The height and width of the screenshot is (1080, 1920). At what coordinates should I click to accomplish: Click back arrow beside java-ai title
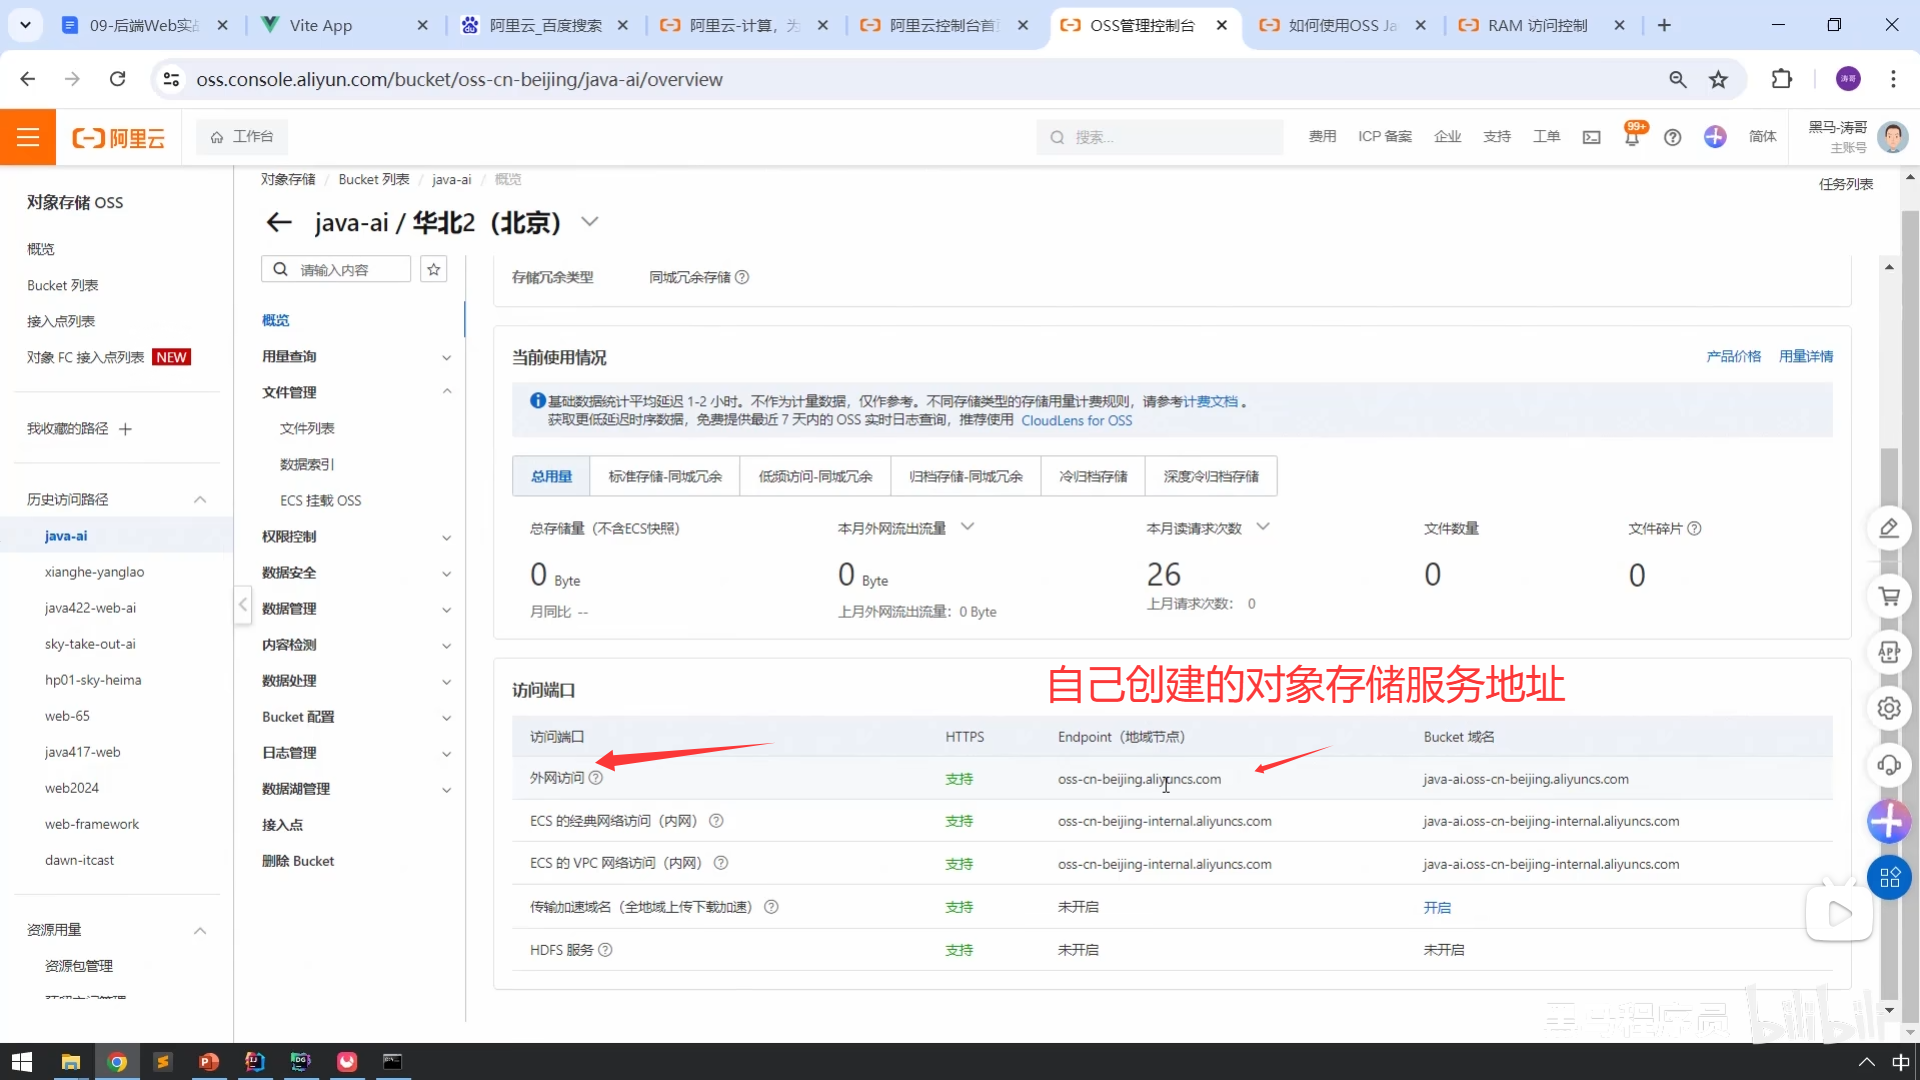tap(279, 222)
